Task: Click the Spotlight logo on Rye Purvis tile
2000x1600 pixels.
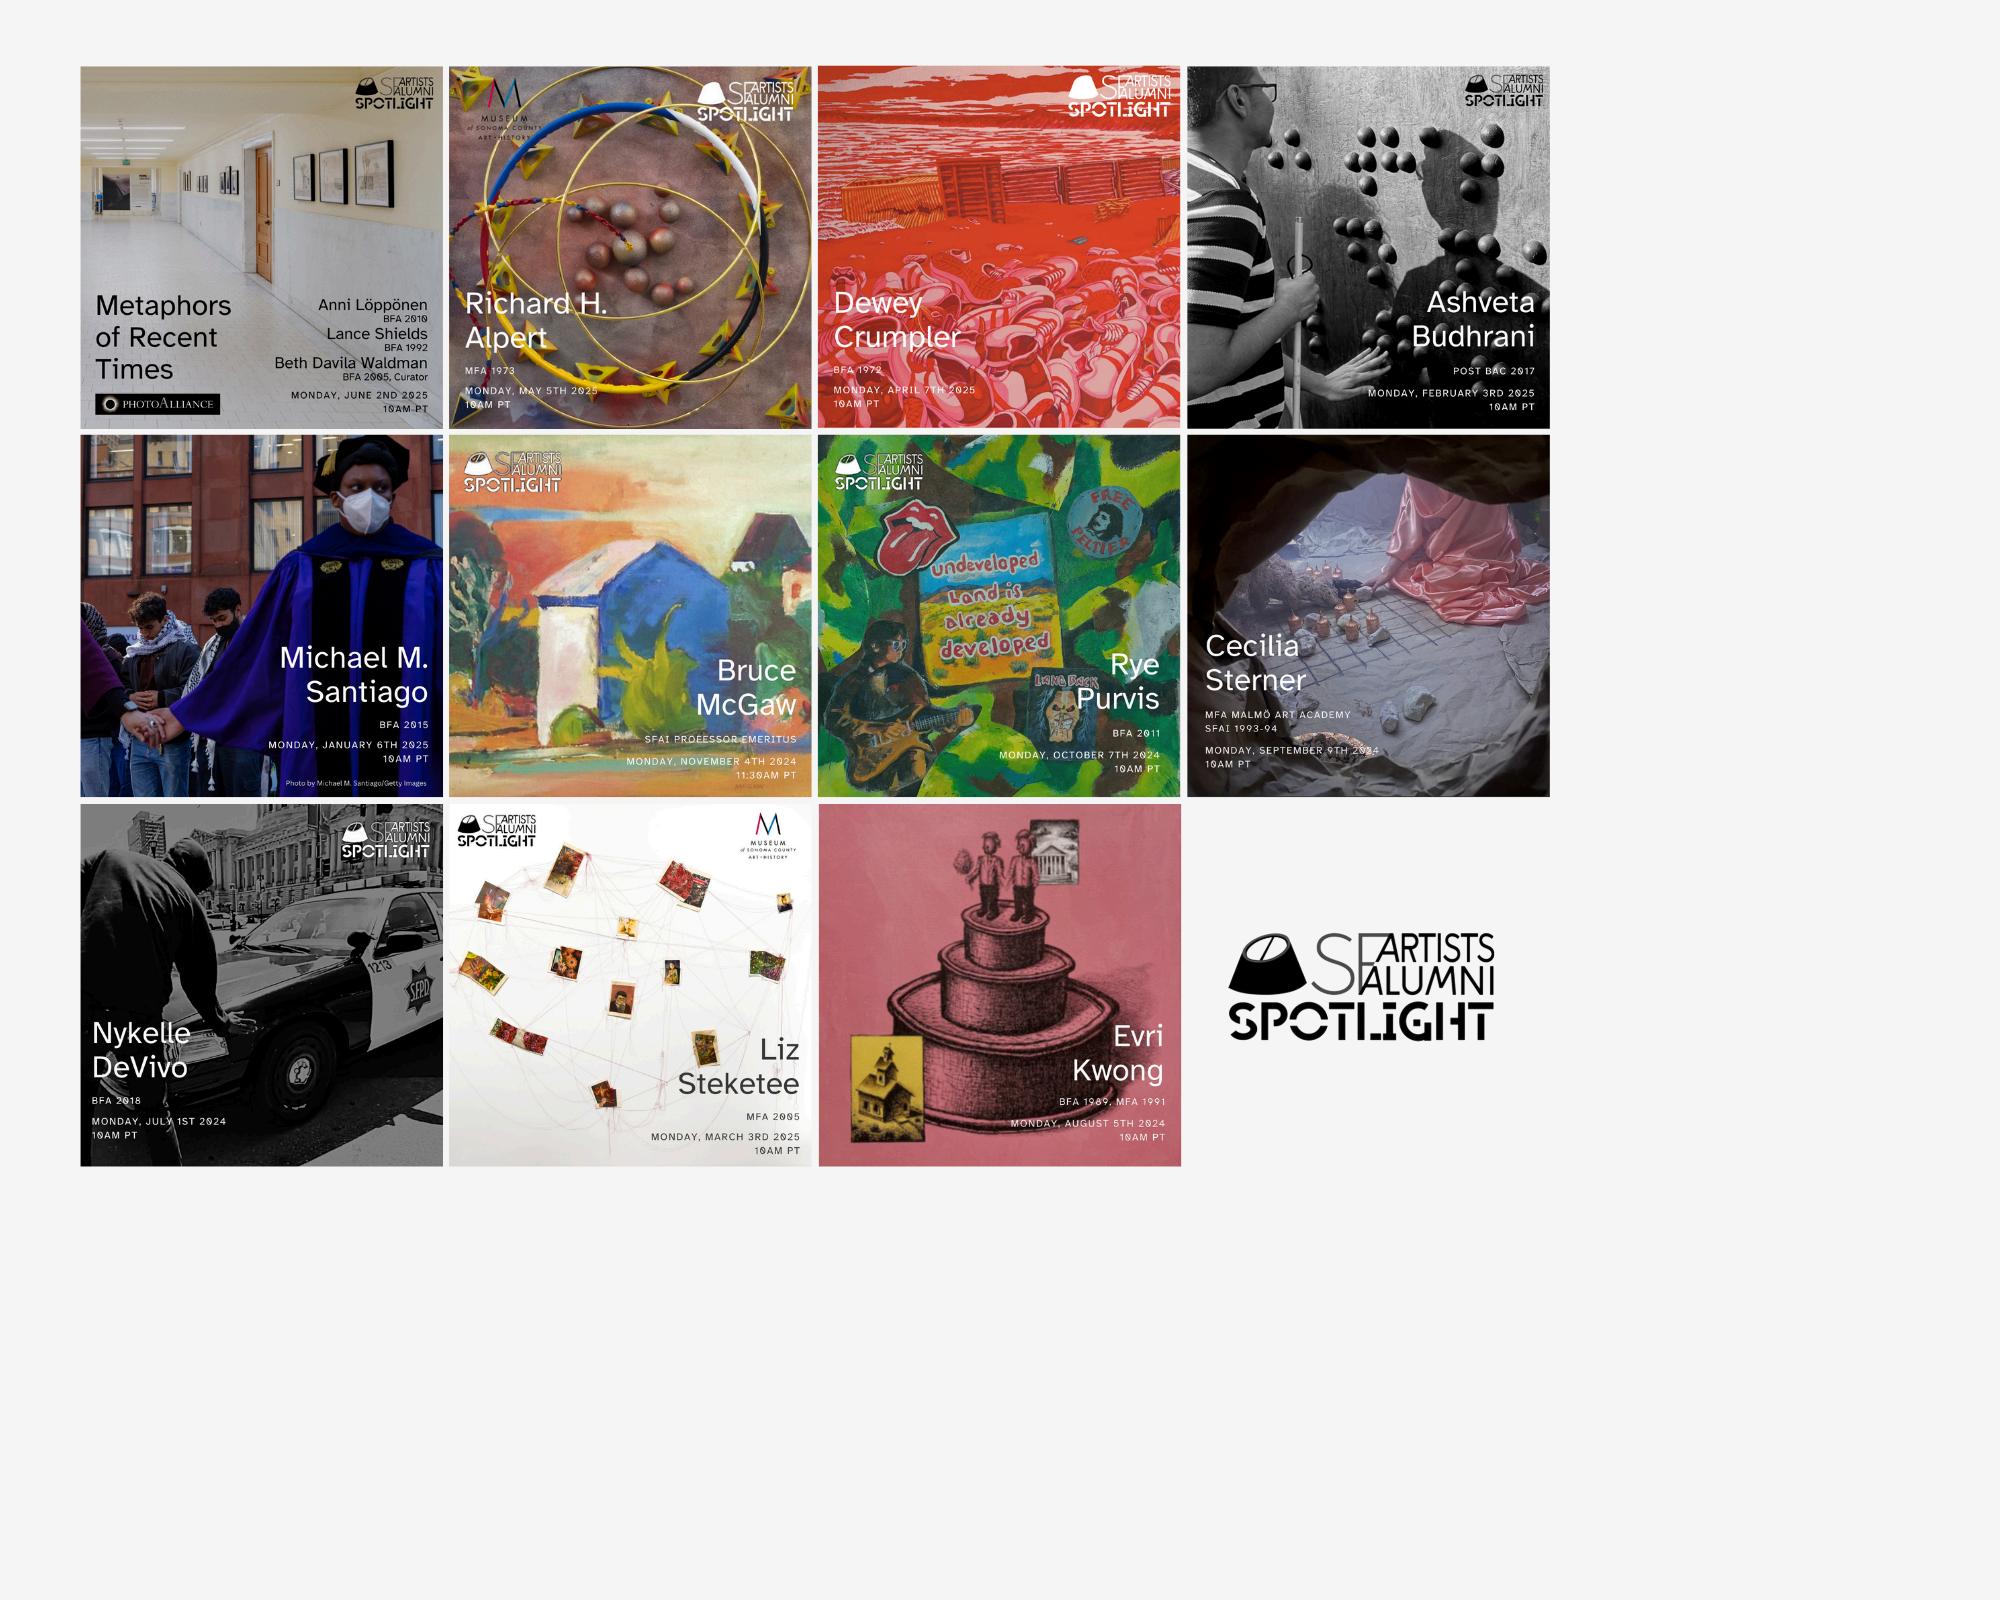Action: (x=880, y=471)
